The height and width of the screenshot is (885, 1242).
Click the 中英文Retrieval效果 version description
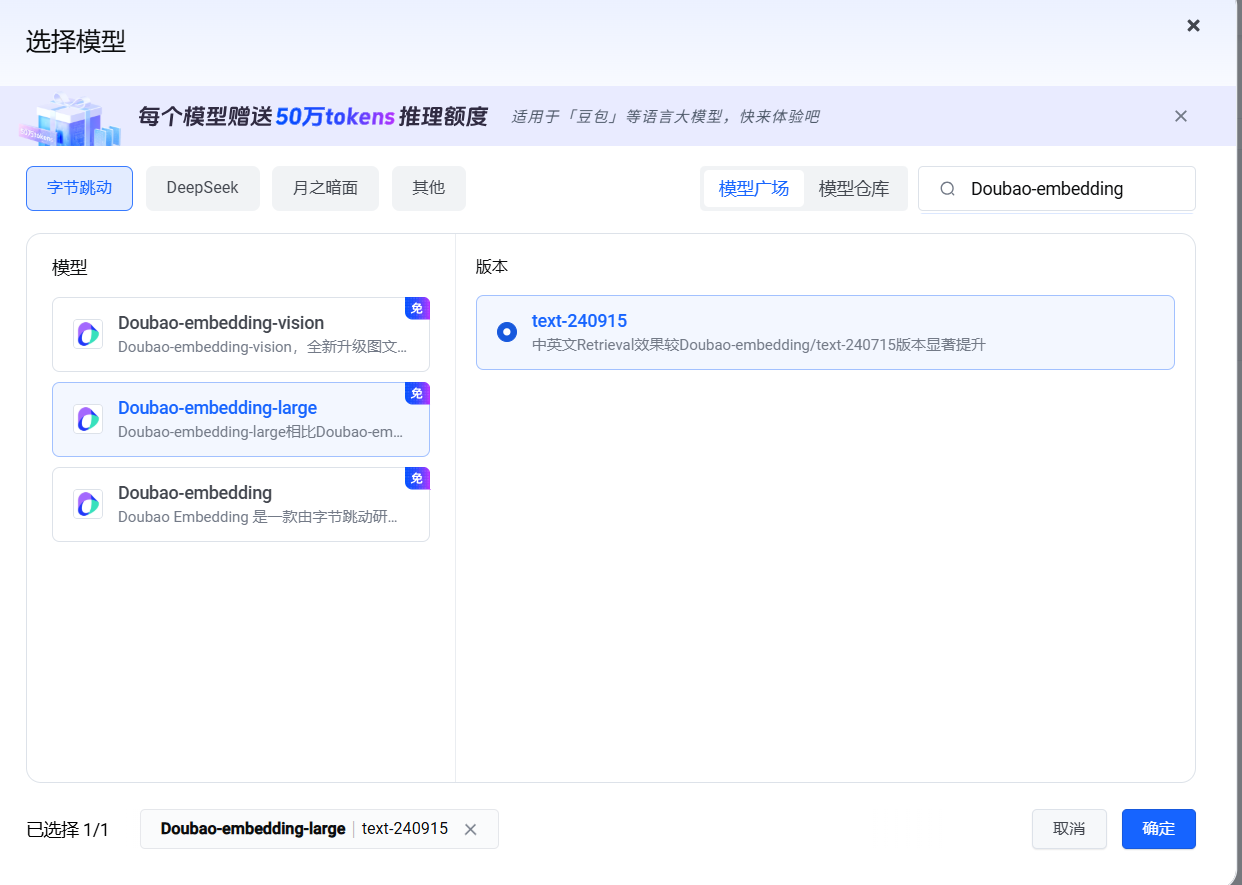(759, 345)
